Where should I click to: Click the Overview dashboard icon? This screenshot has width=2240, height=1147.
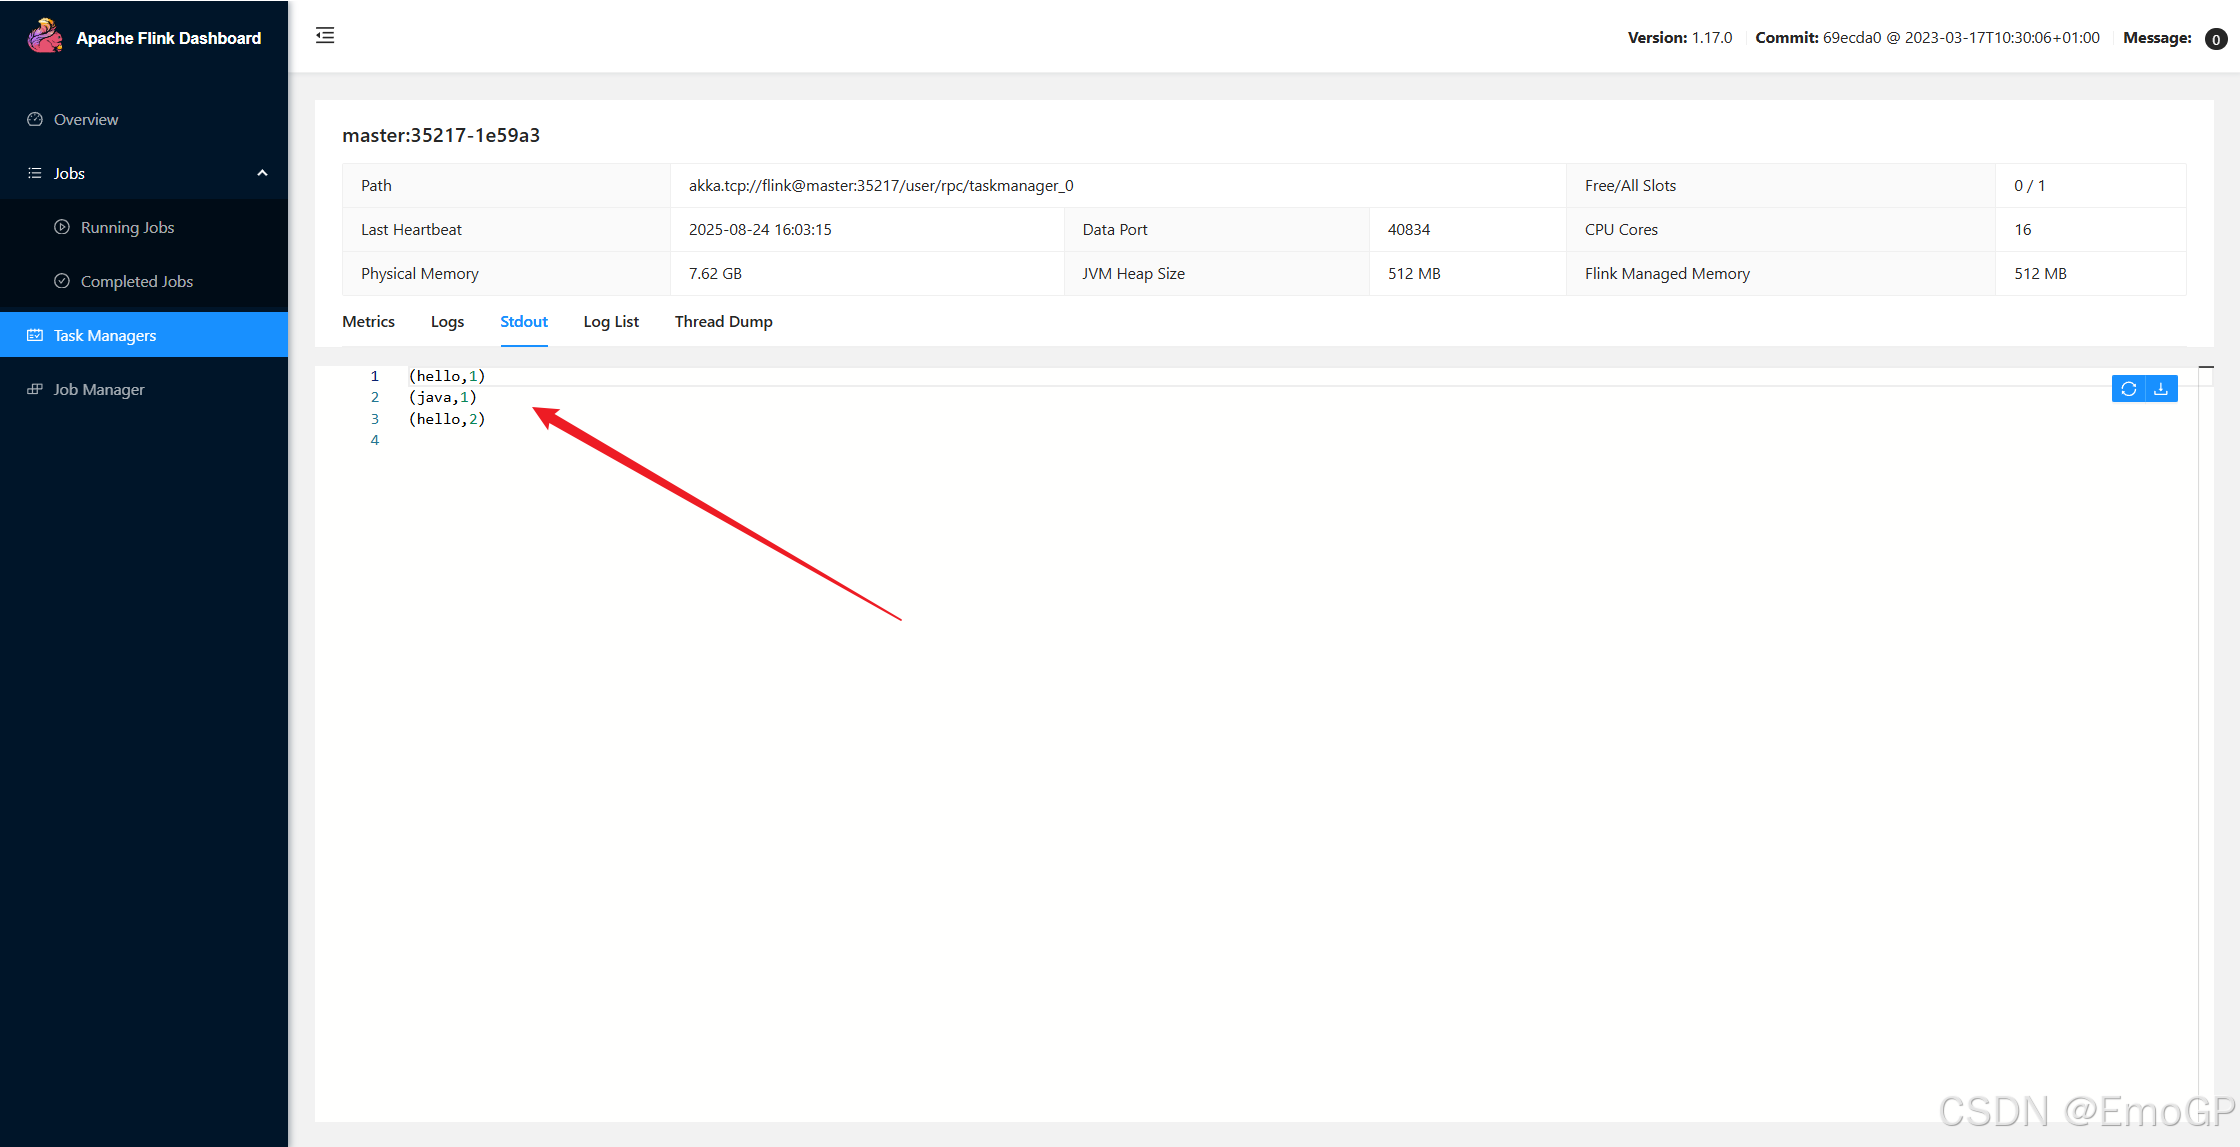(x=35, y=119)
